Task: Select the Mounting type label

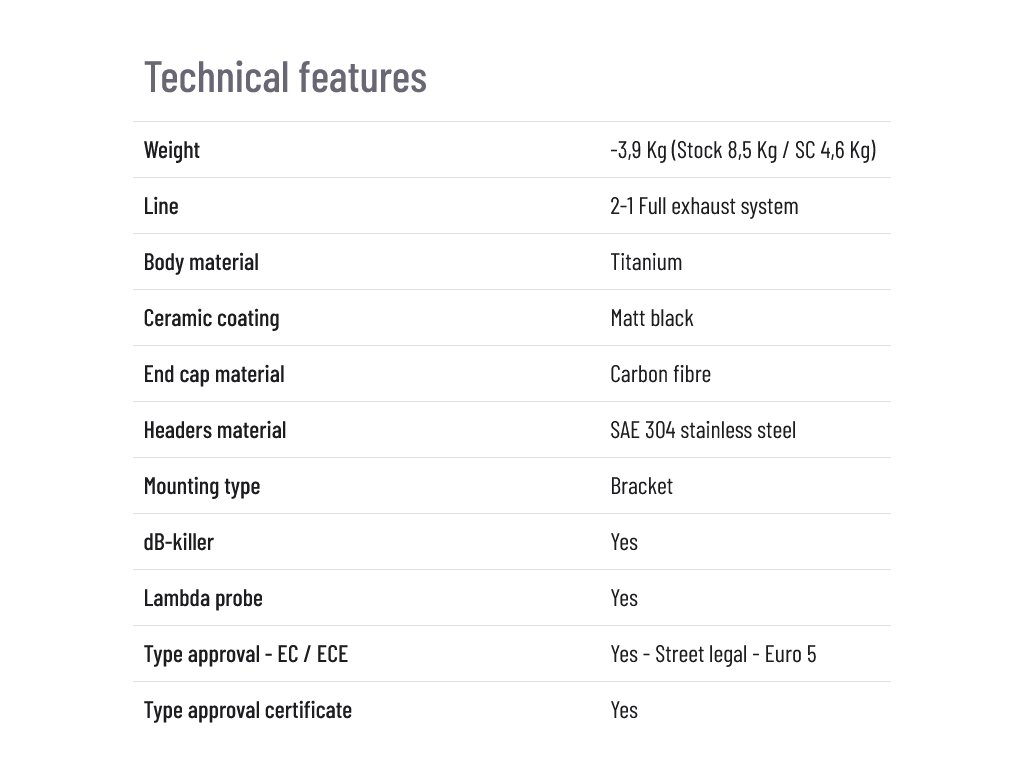Action: pyautogui.click(x=202, y=487)
